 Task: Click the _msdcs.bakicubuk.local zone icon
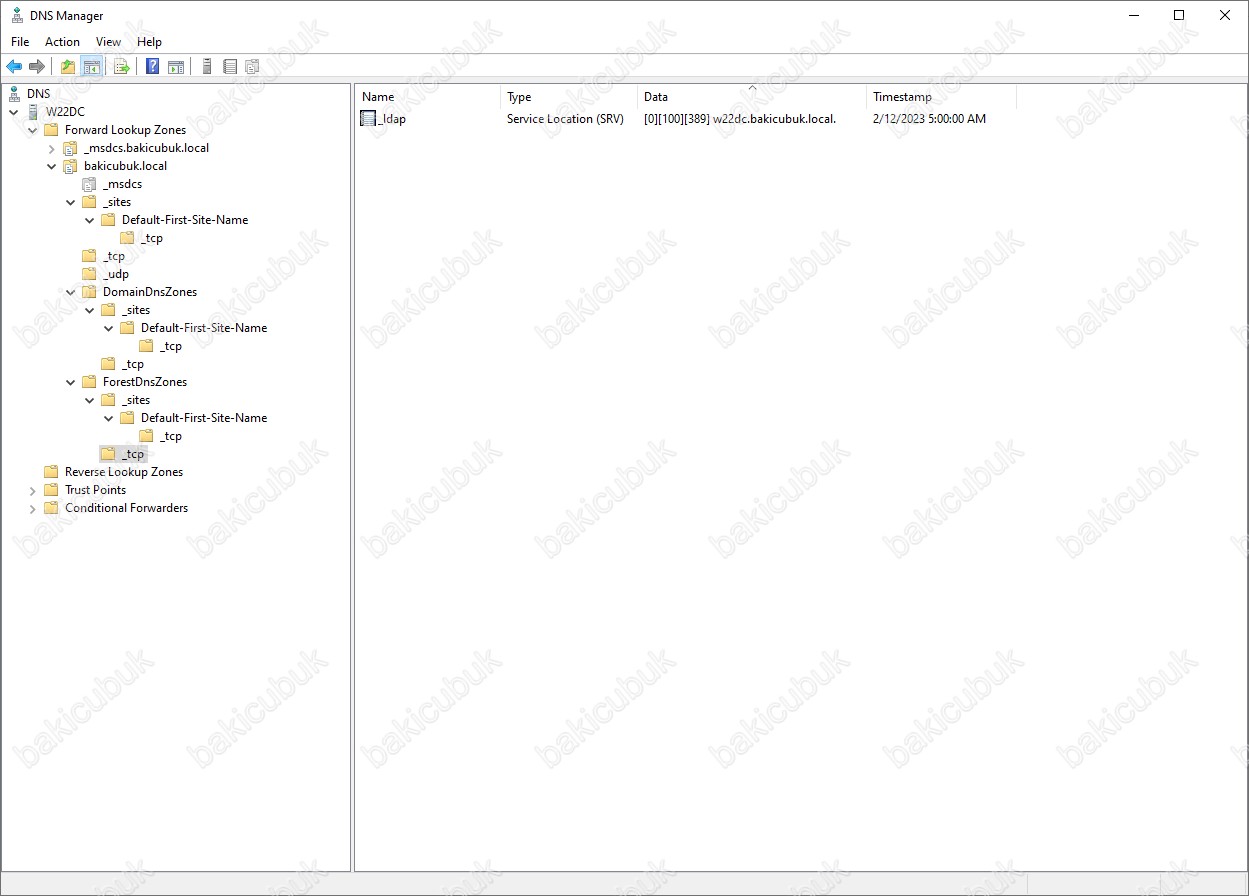point(70,148)
